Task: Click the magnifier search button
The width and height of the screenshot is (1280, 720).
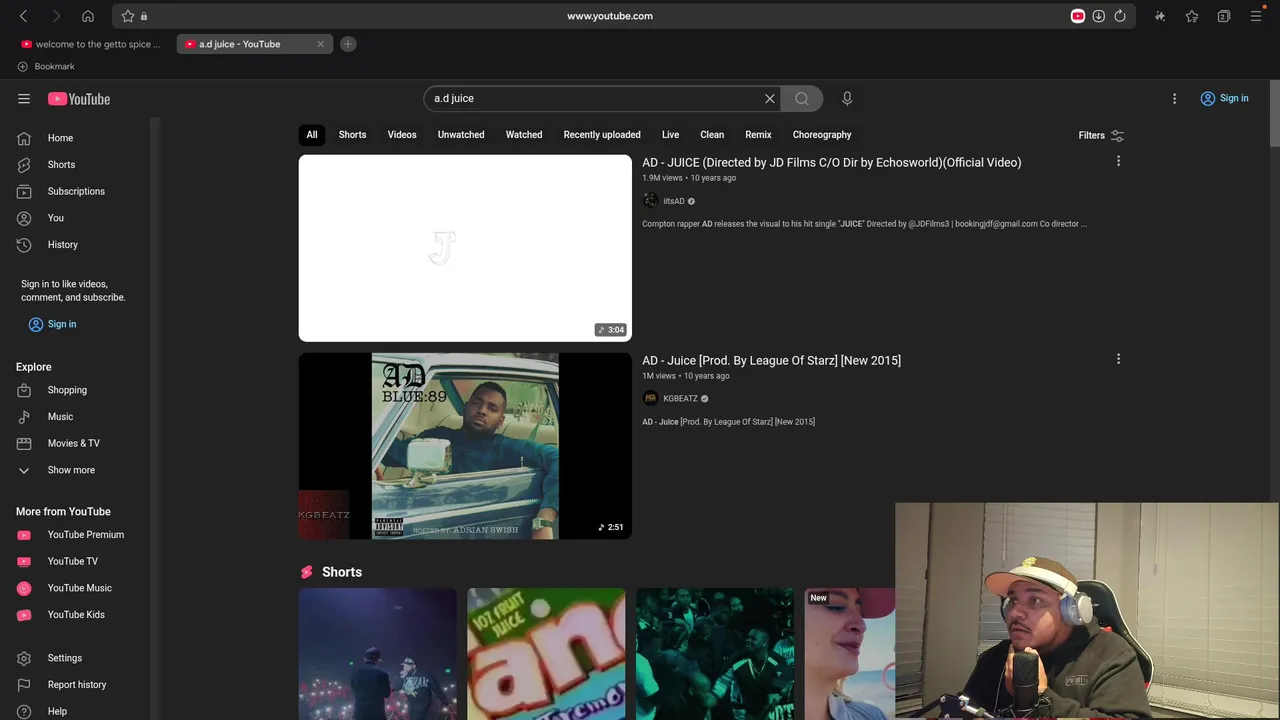Action: 802,98
